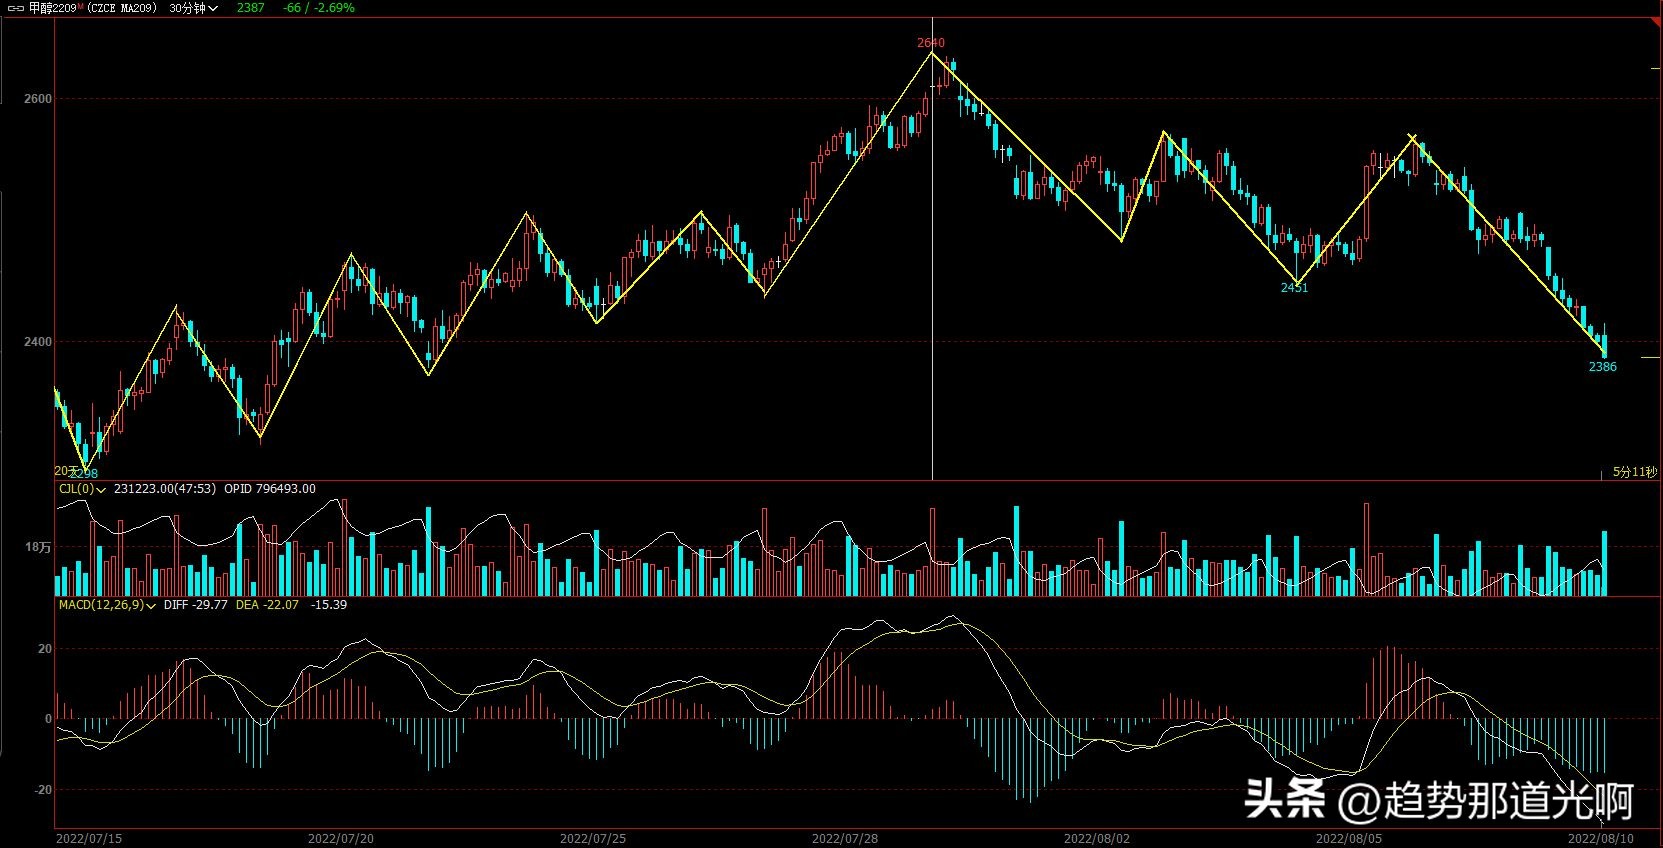The image size is (1663, 848).
Task: Select the 2022/07/20 date on time axis
Action: [x=340, y=838]
